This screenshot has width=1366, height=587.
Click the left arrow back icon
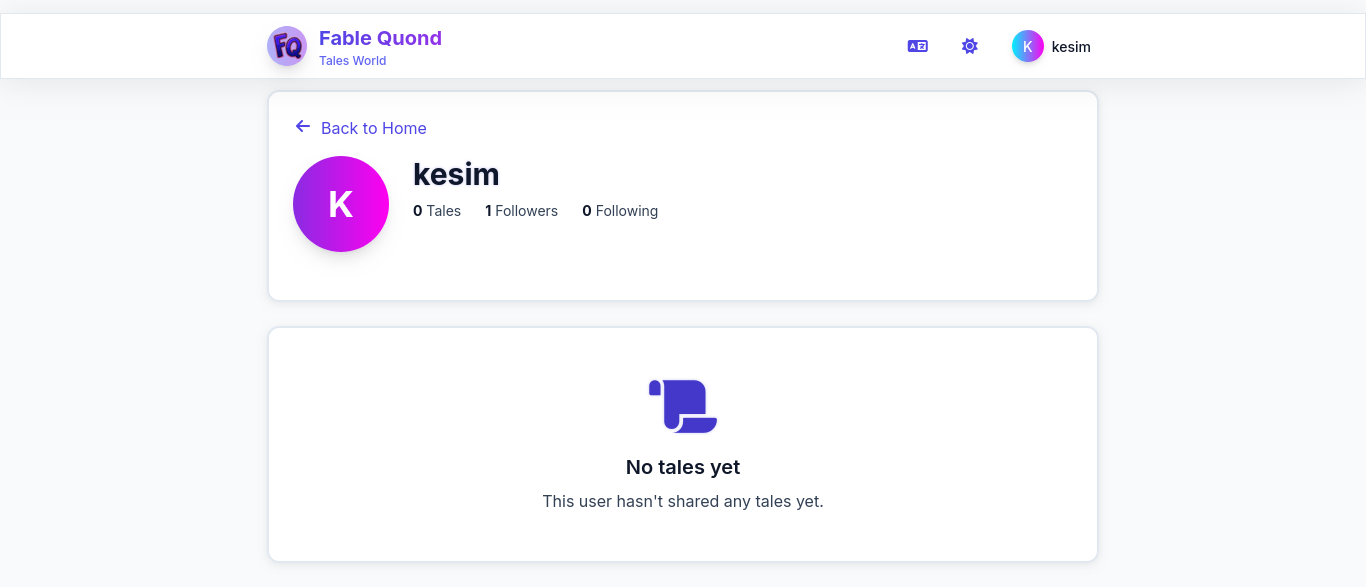(x=303, y=126)
